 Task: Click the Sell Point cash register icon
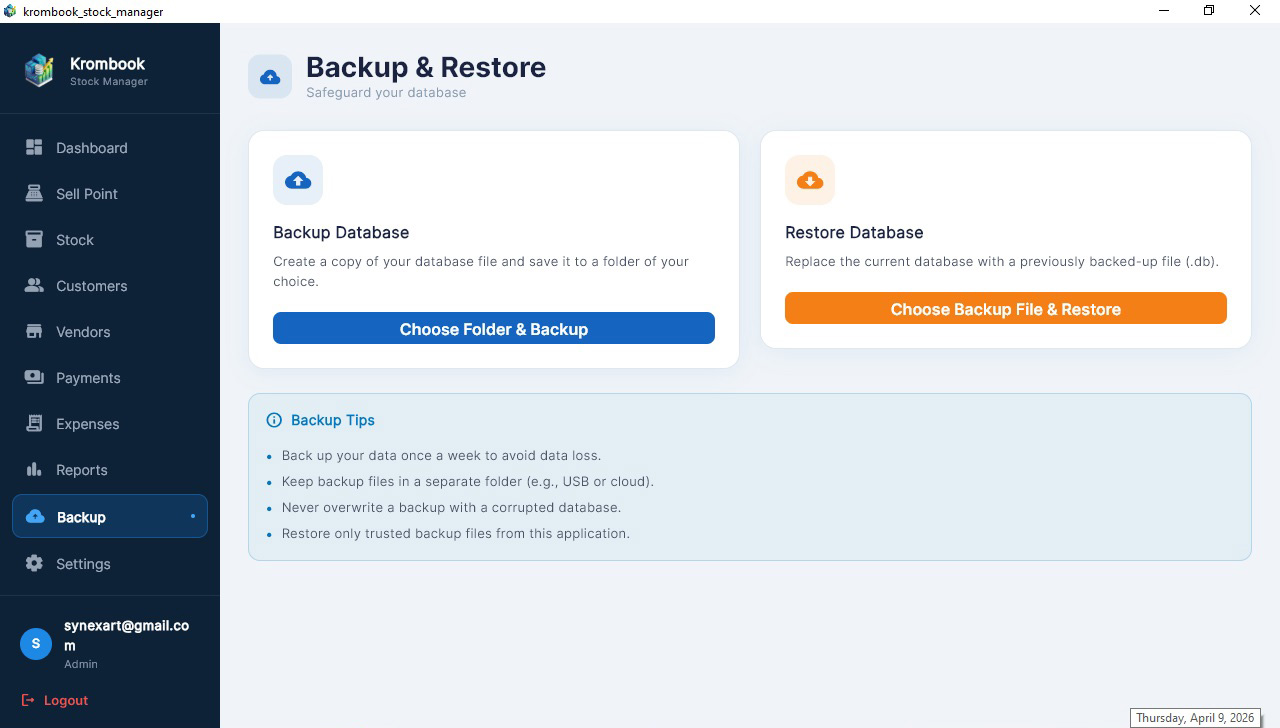(33, 193)
